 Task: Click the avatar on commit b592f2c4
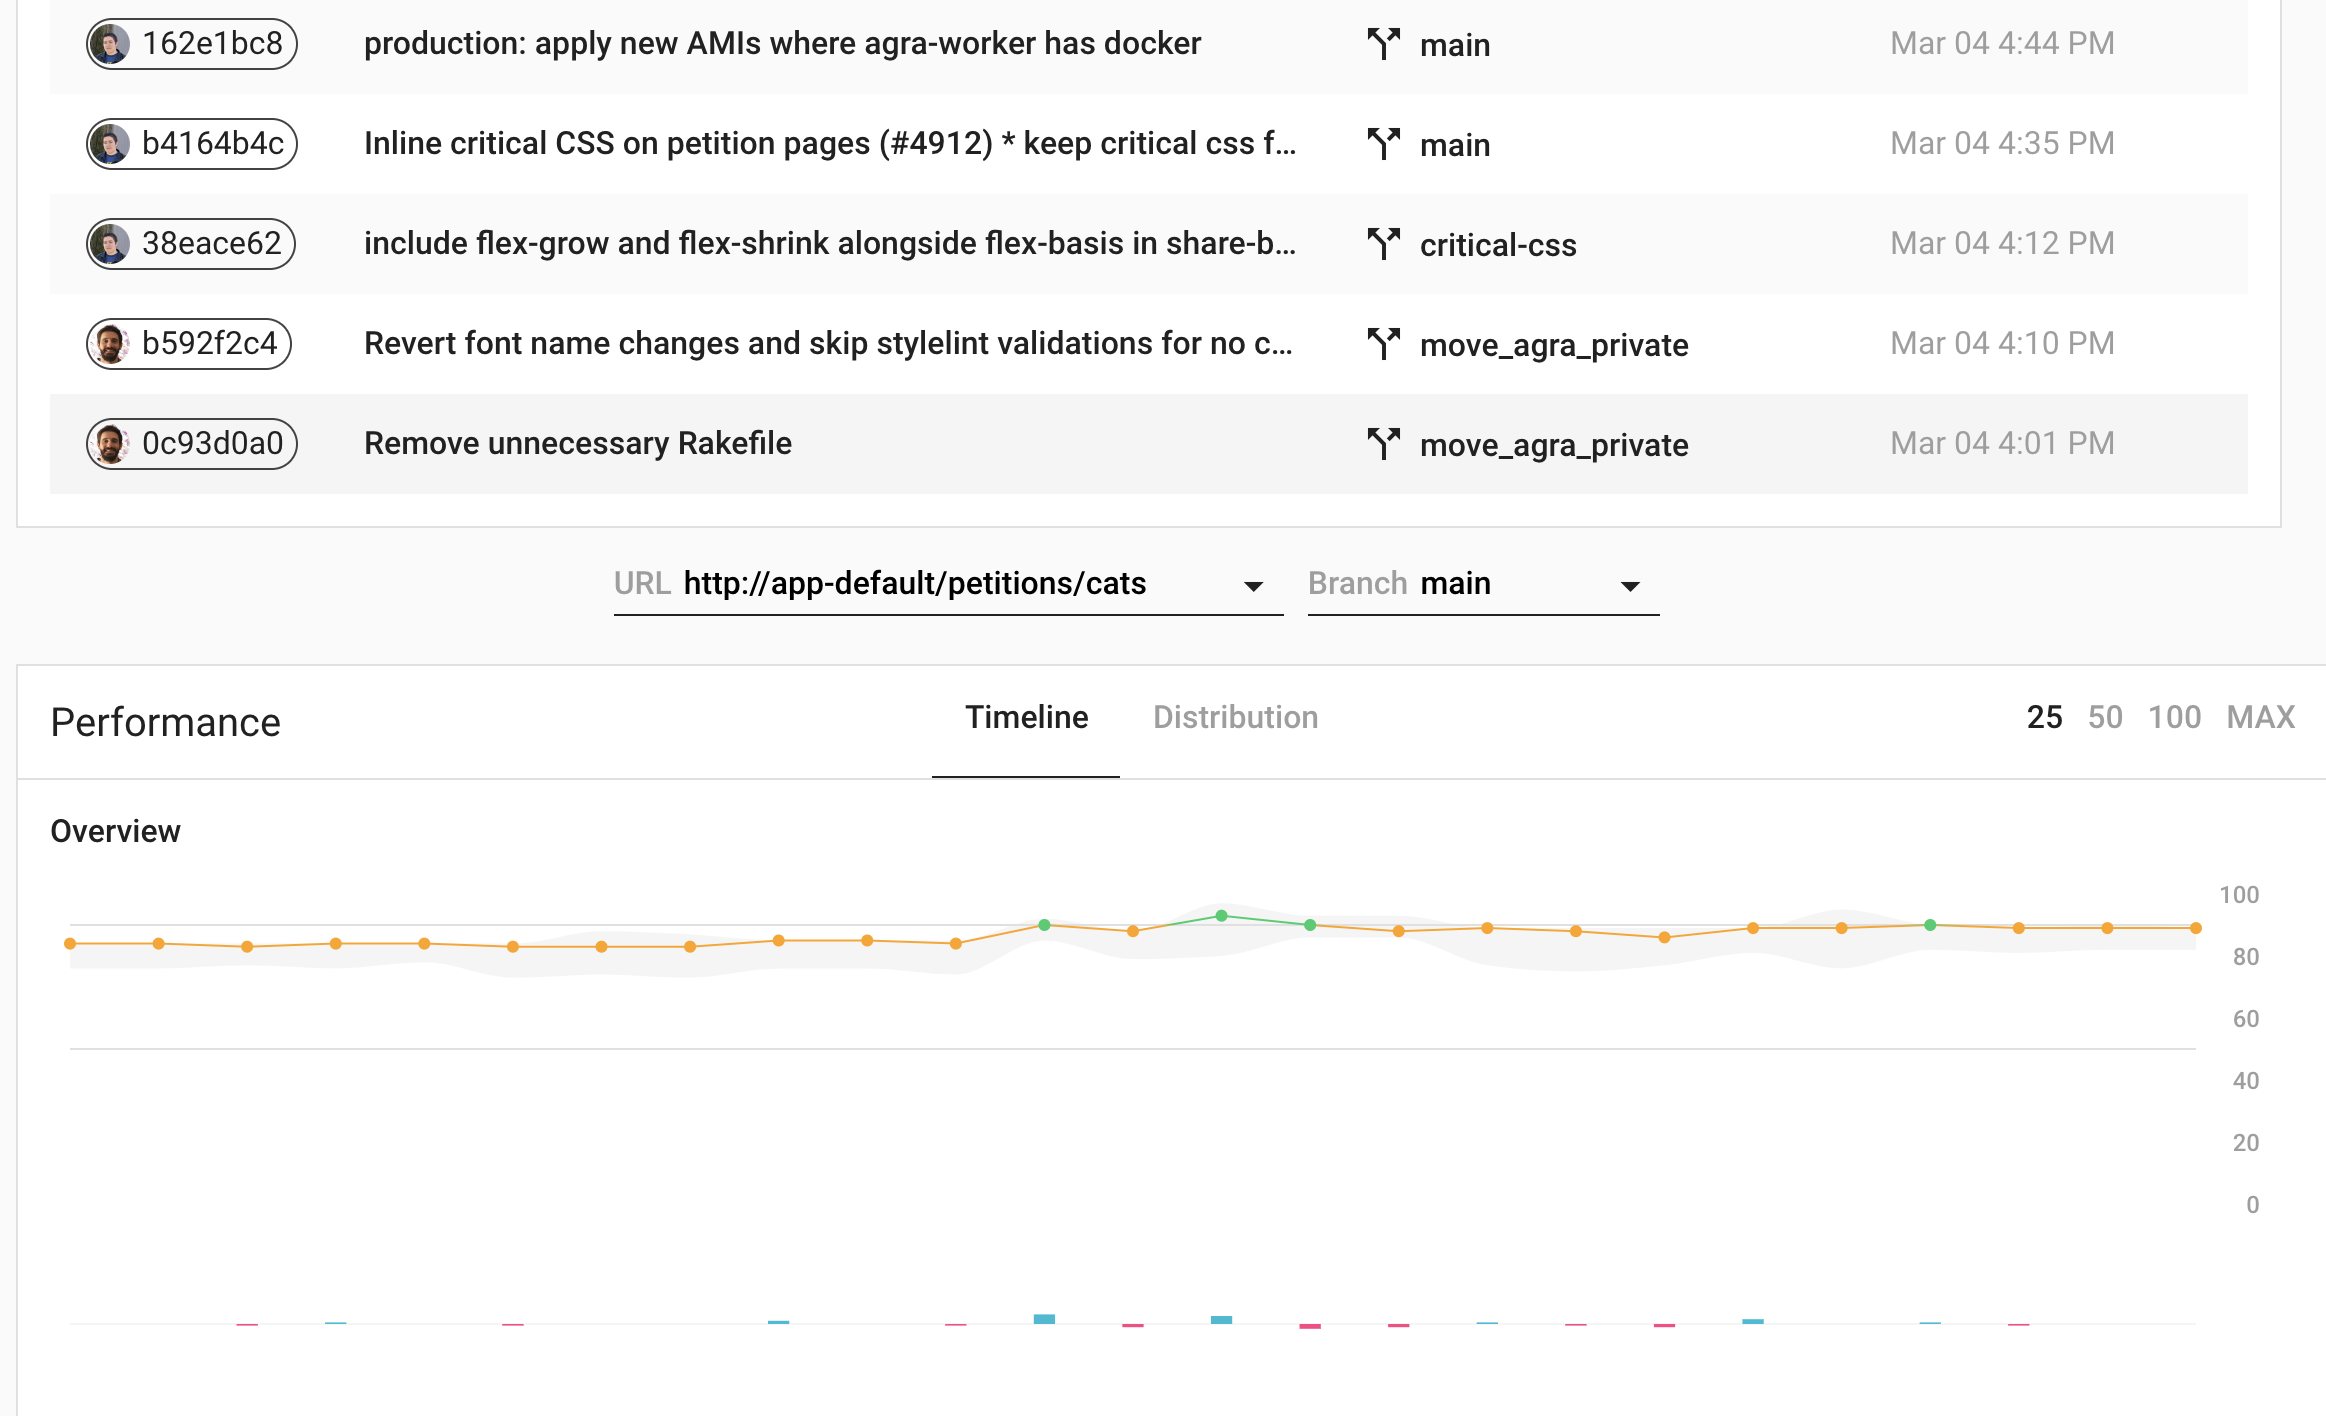click(x=110, y=343)
